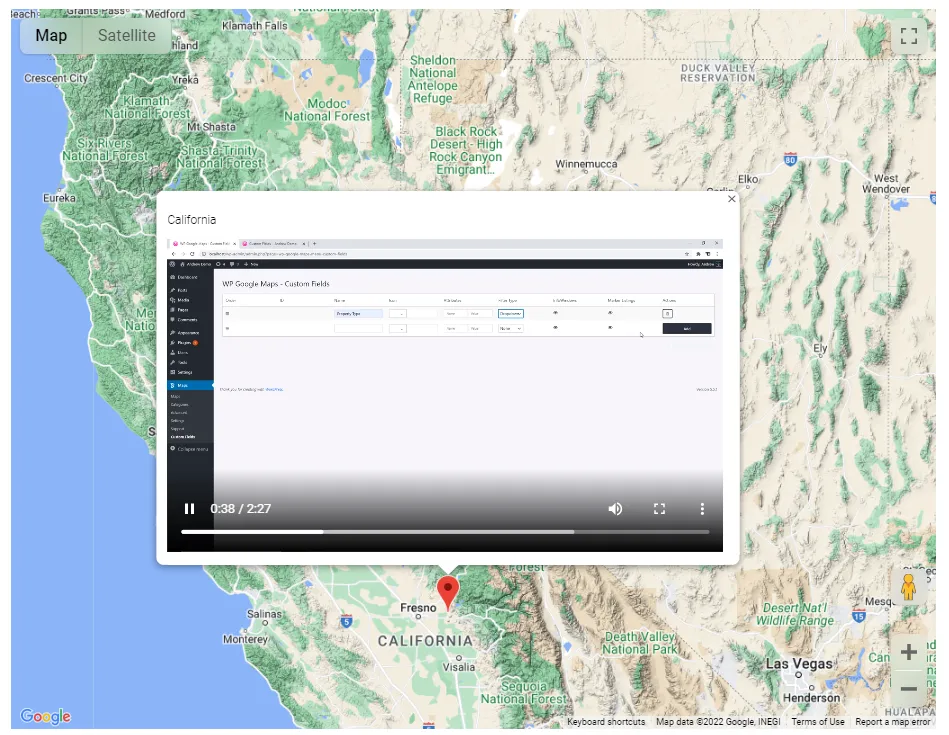Mute the video volume

point(615,509)
